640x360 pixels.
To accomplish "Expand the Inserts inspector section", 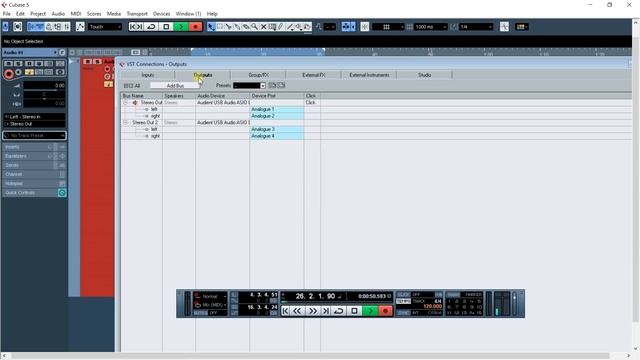I will tap(34, 147).
